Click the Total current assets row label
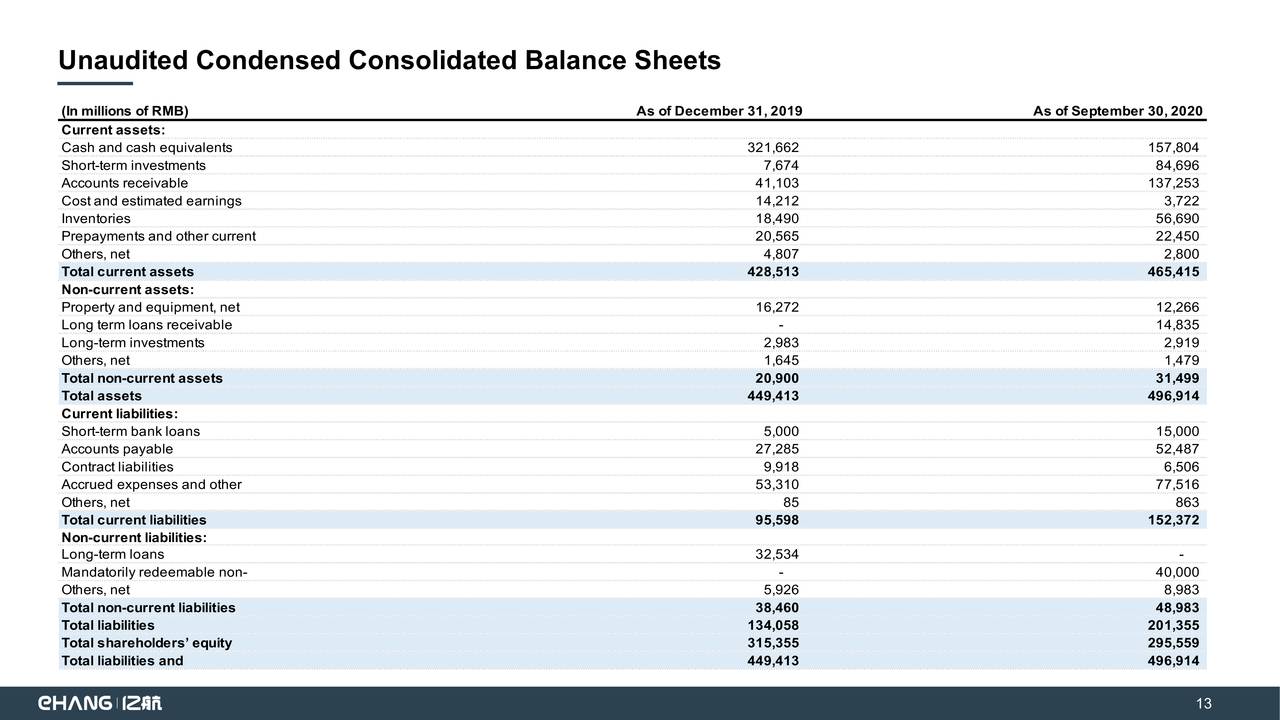The height and width of the screenshot is (720, 1280). [x=128, y=272]
